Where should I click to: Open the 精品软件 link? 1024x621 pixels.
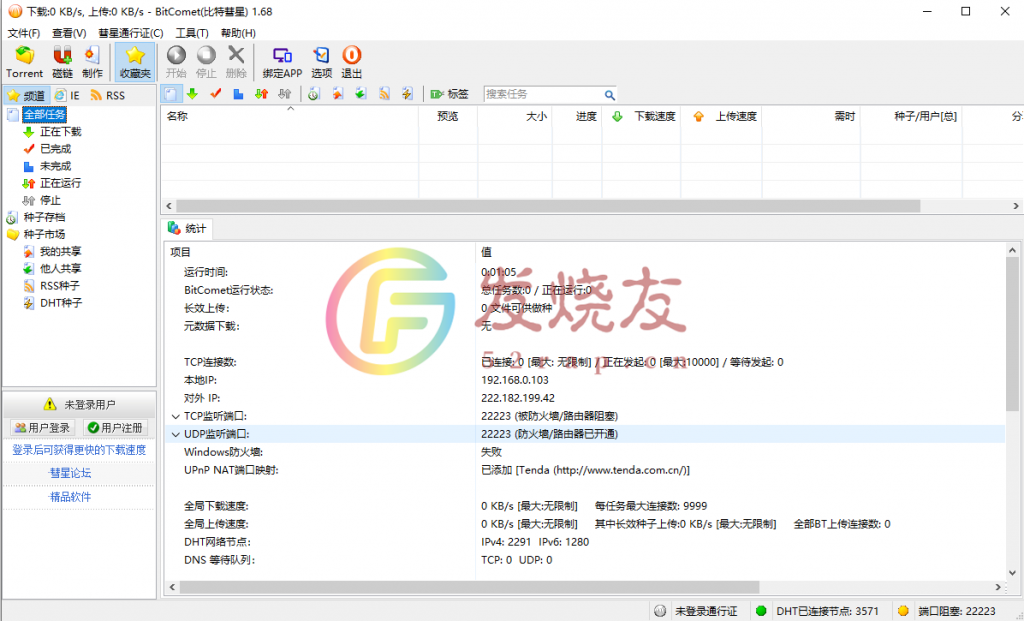(x=71, y=497)
